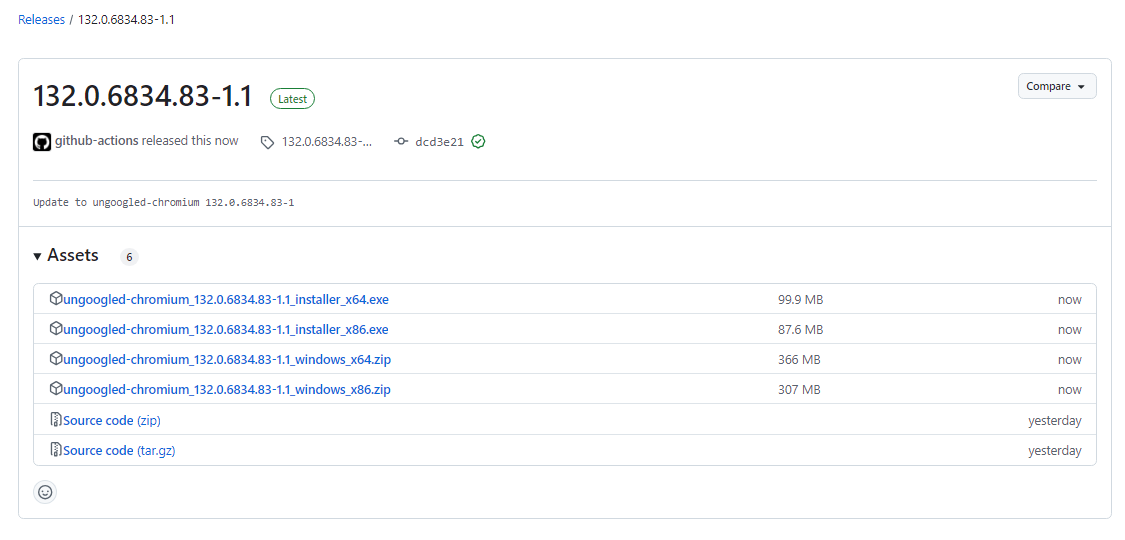
Task: Click zip file icon of Source code (zip)
Action: coord(55,420)
